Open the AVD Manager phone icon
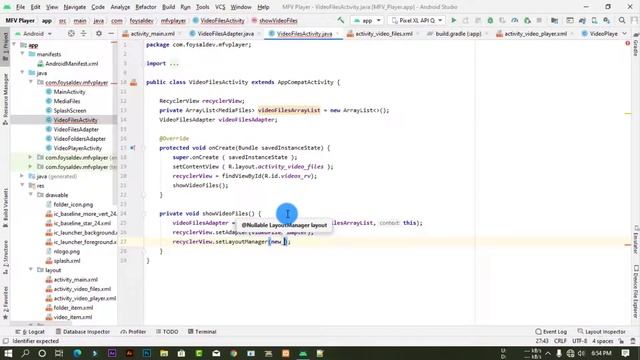The image size is (640, 360). pos(594,20)
